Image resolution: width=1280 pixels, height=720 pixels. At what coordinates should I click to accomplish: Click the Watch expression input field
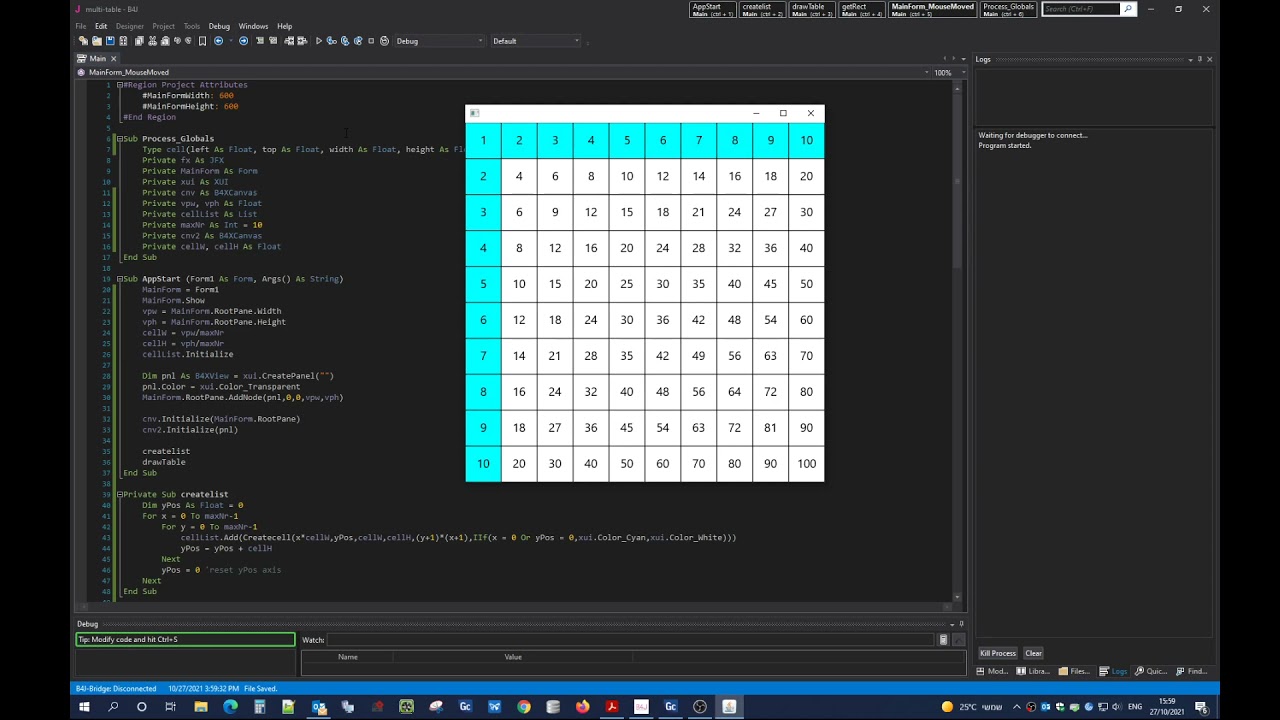coord(632,640)
